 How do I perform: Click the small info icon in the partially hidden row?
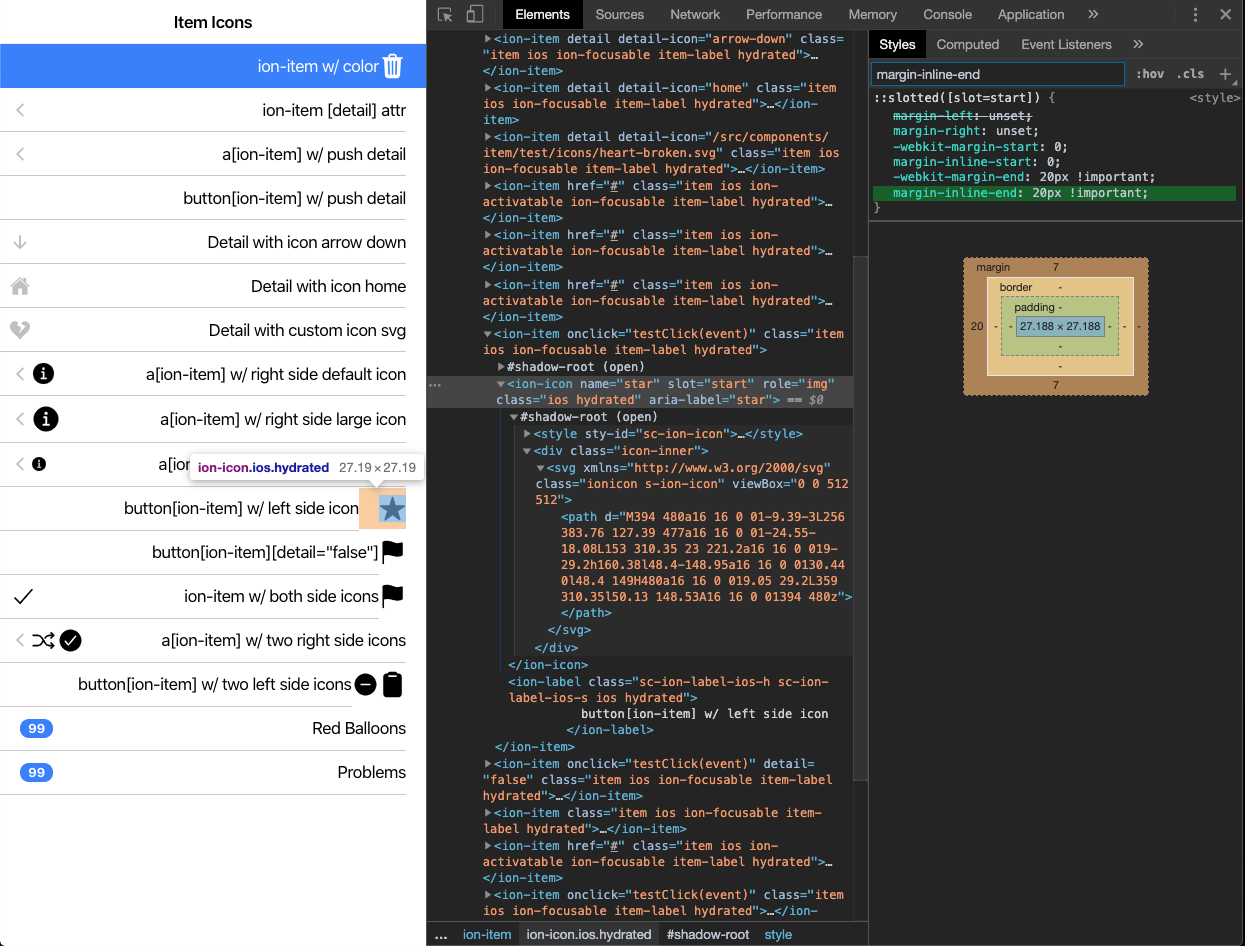39,464
